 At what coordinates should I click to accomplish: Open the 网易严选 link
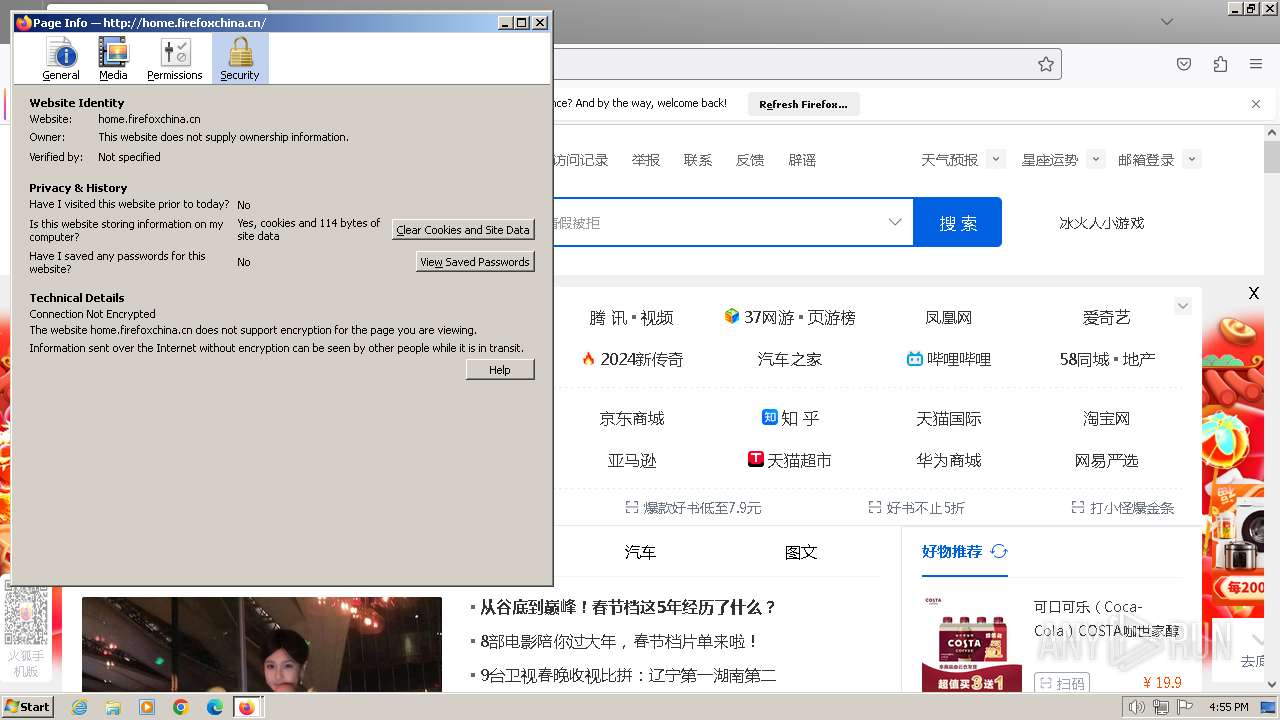click(x=1106, y=461)
